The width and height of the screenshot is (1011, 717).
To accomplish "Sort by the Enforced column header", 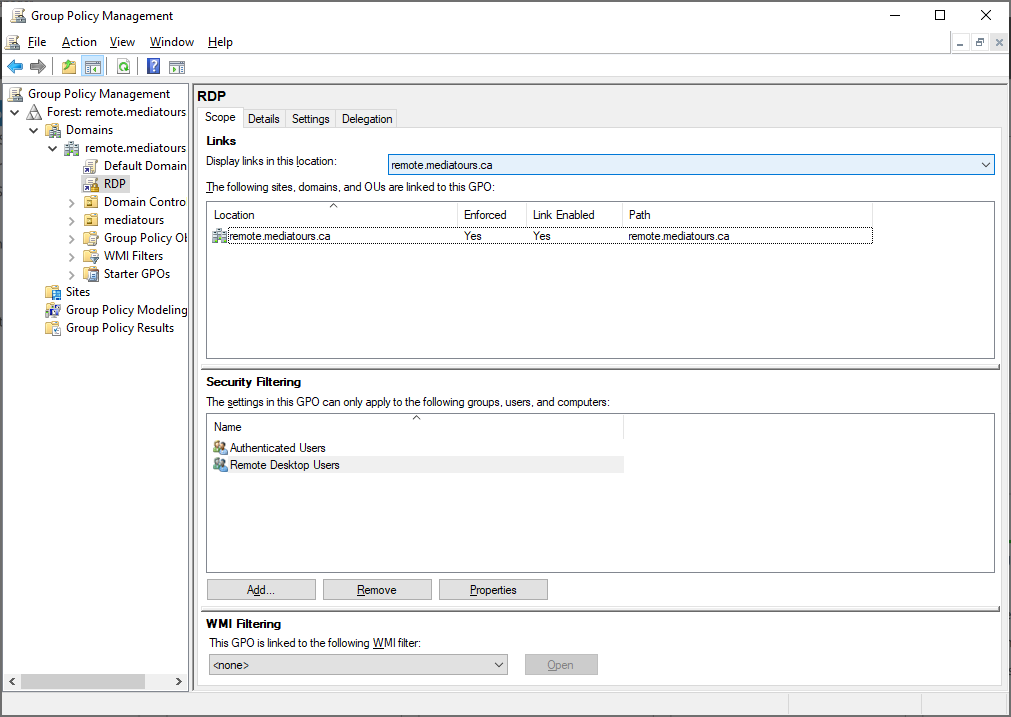I will click(492, 215).
